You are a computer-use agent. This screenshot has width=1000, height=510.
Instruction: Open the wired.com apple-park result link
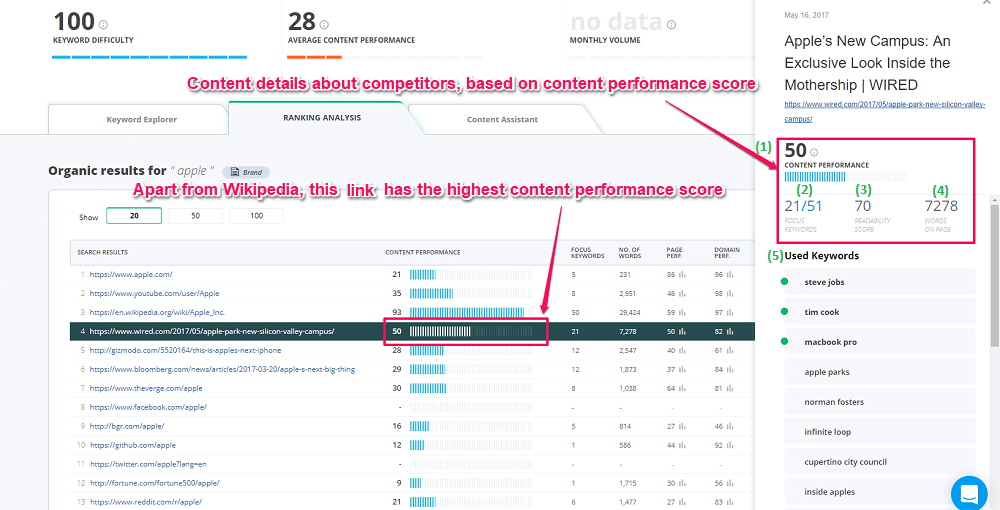[212, 332]
